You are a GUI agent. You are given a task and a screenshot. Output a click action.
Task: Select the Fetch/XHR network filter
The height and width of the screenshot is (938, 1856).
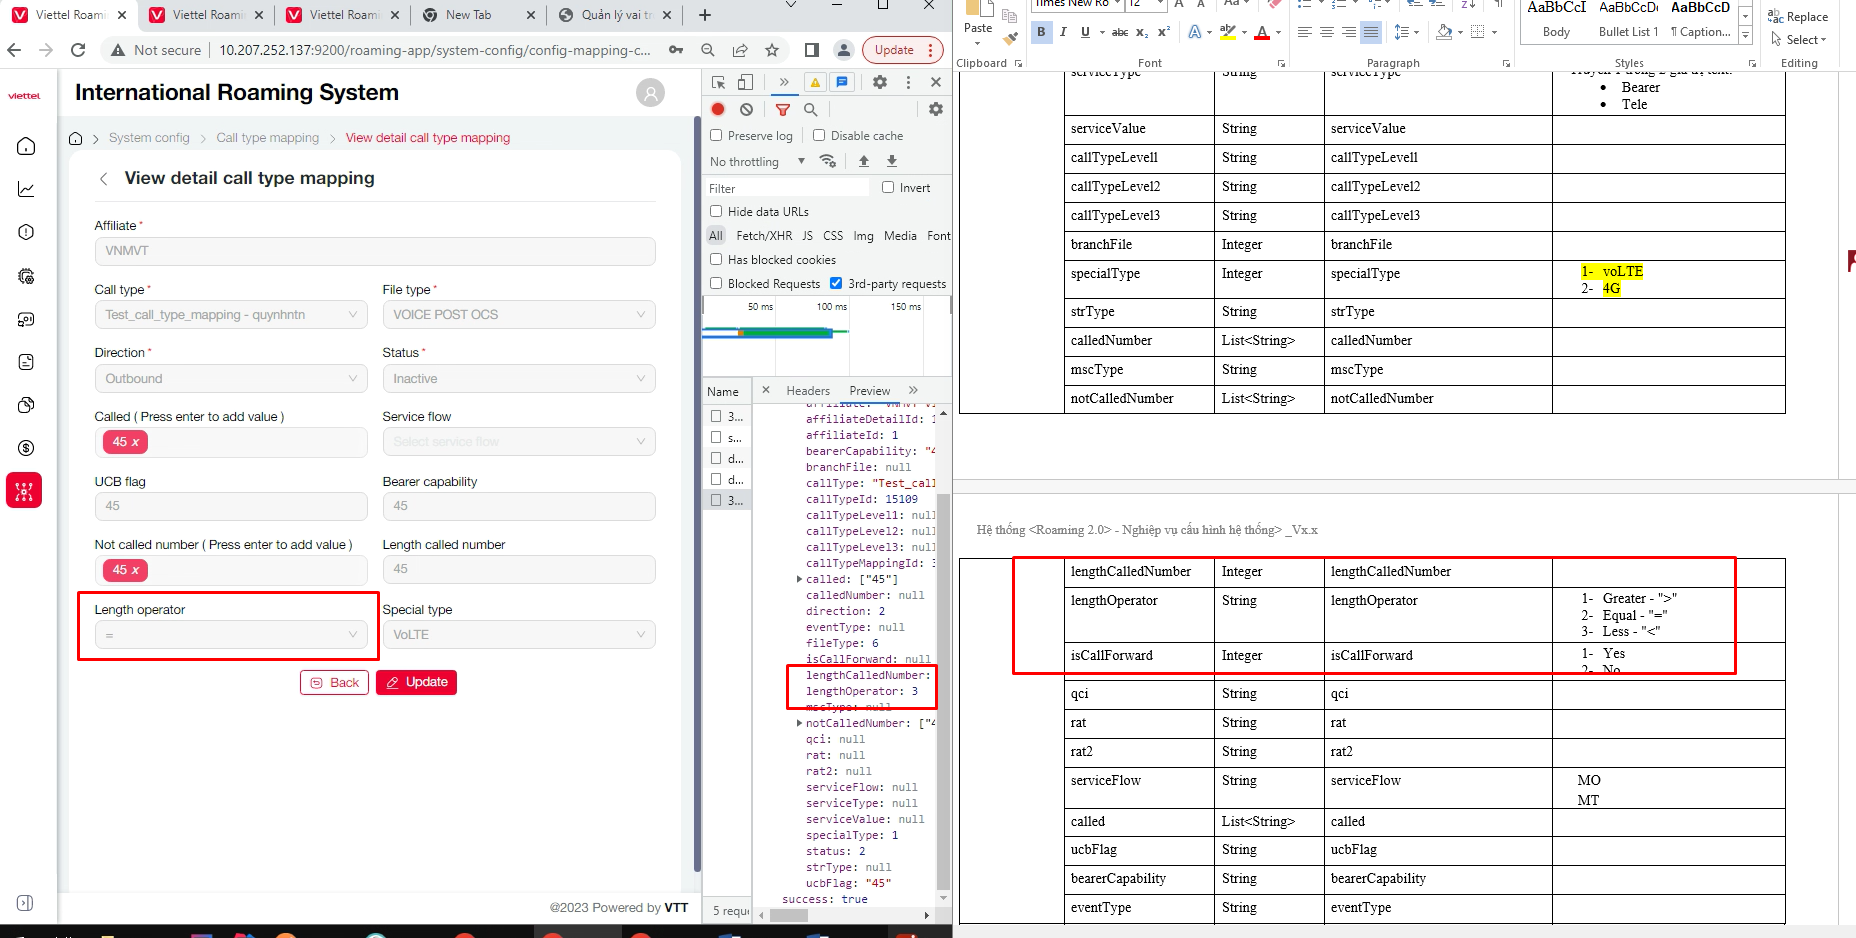(x=763, y=236)
